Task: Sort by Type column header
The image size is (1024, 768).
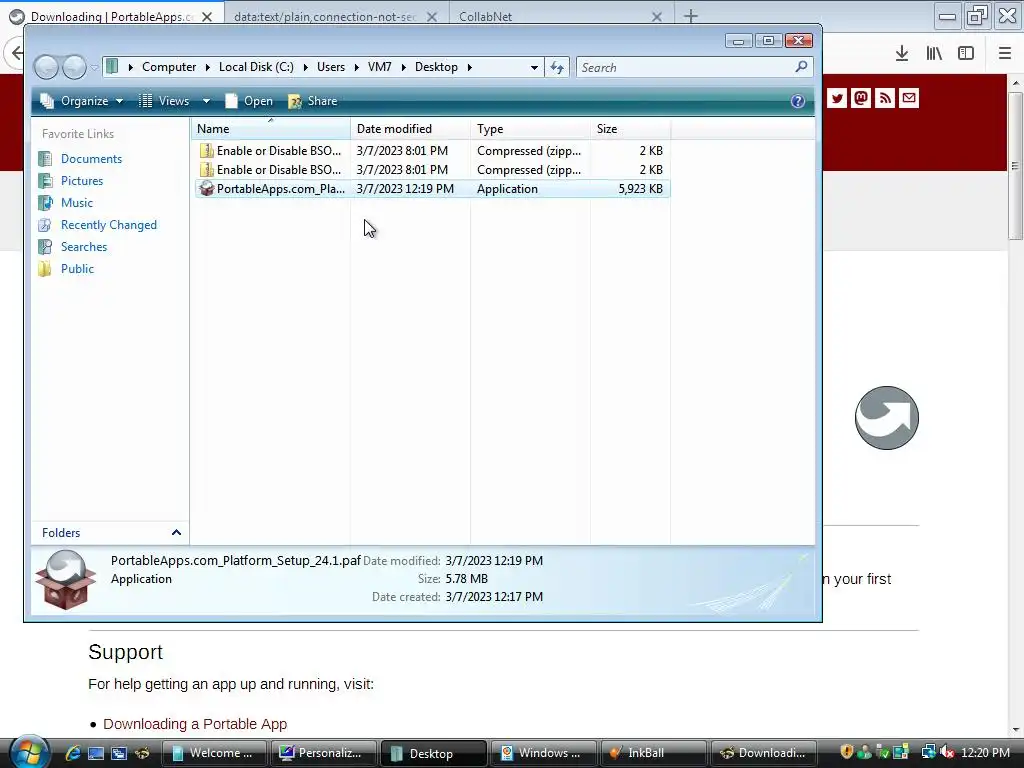Action: (530, 129)
